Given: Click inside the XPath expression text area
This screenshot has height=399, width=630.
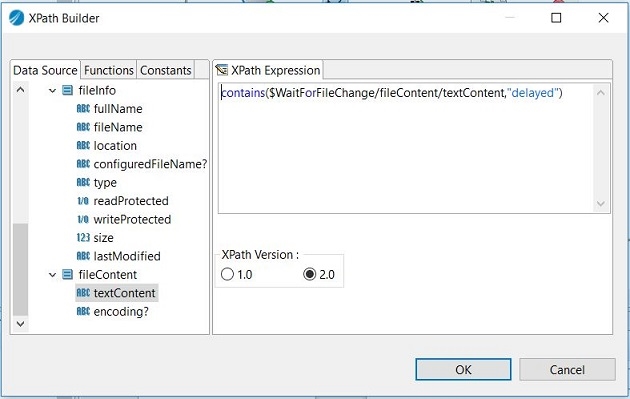Looking at the screenshot, I should click(406, 148).
